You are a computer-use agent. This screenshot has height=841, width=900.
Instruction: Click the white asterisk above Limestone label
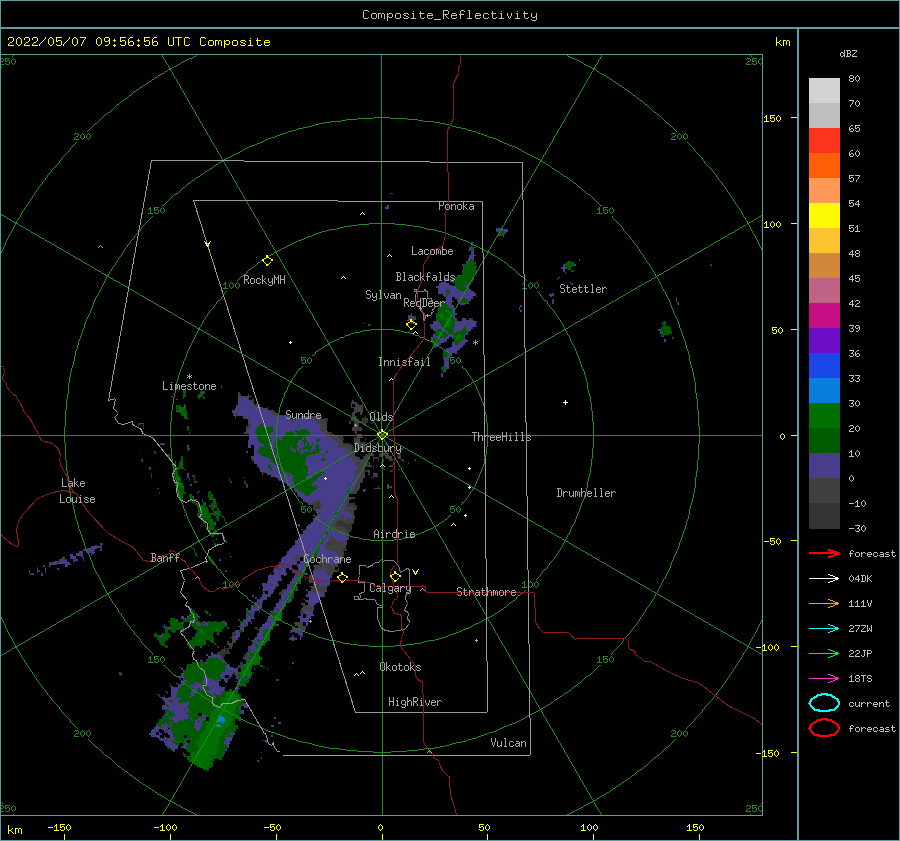point(189,377)
